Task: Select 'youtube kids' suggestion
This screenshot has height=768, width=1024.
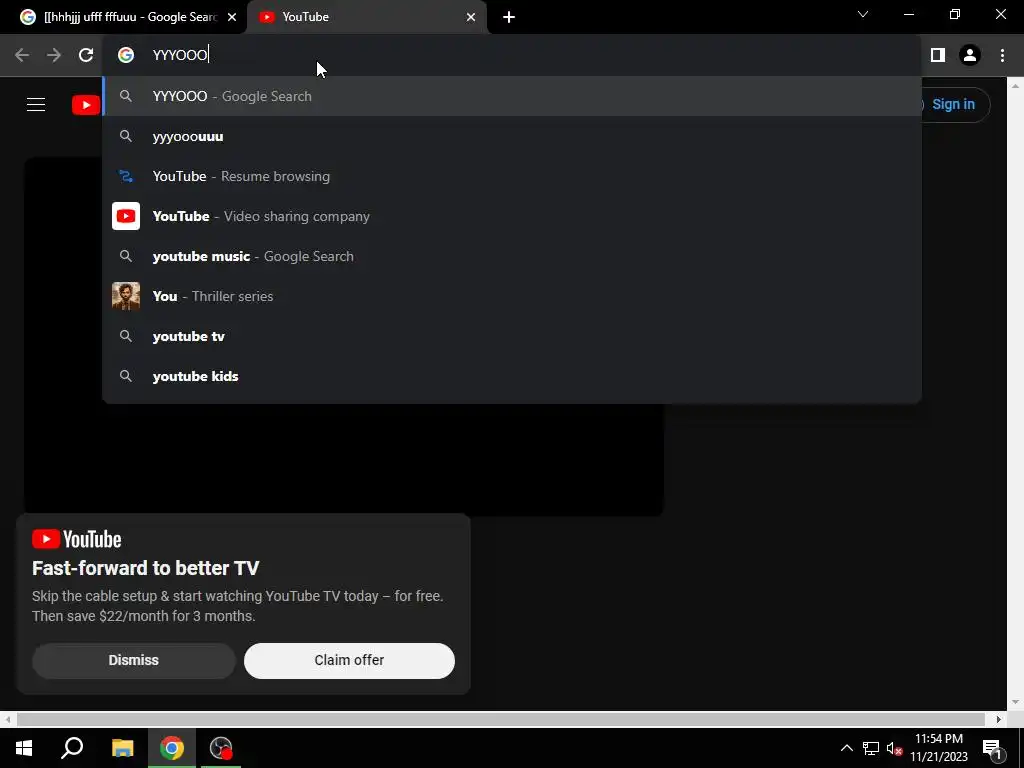Action: click(512, 376)
